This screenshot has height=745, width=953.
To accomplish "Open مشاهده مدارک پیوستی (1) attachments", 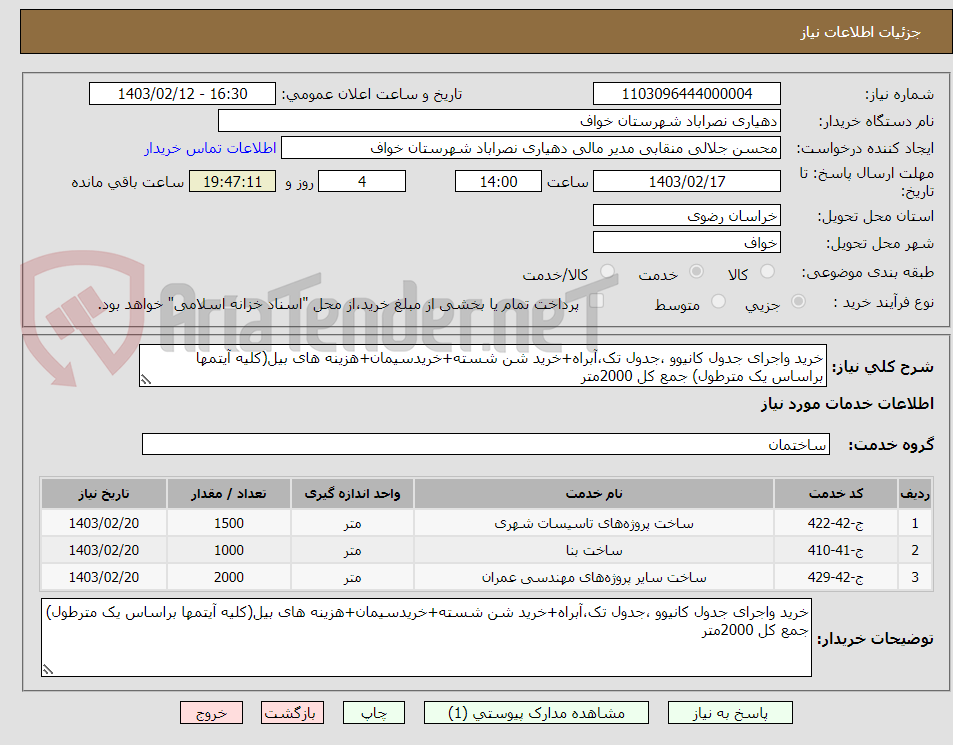I will pyautogui.click(x=536, y=713).
